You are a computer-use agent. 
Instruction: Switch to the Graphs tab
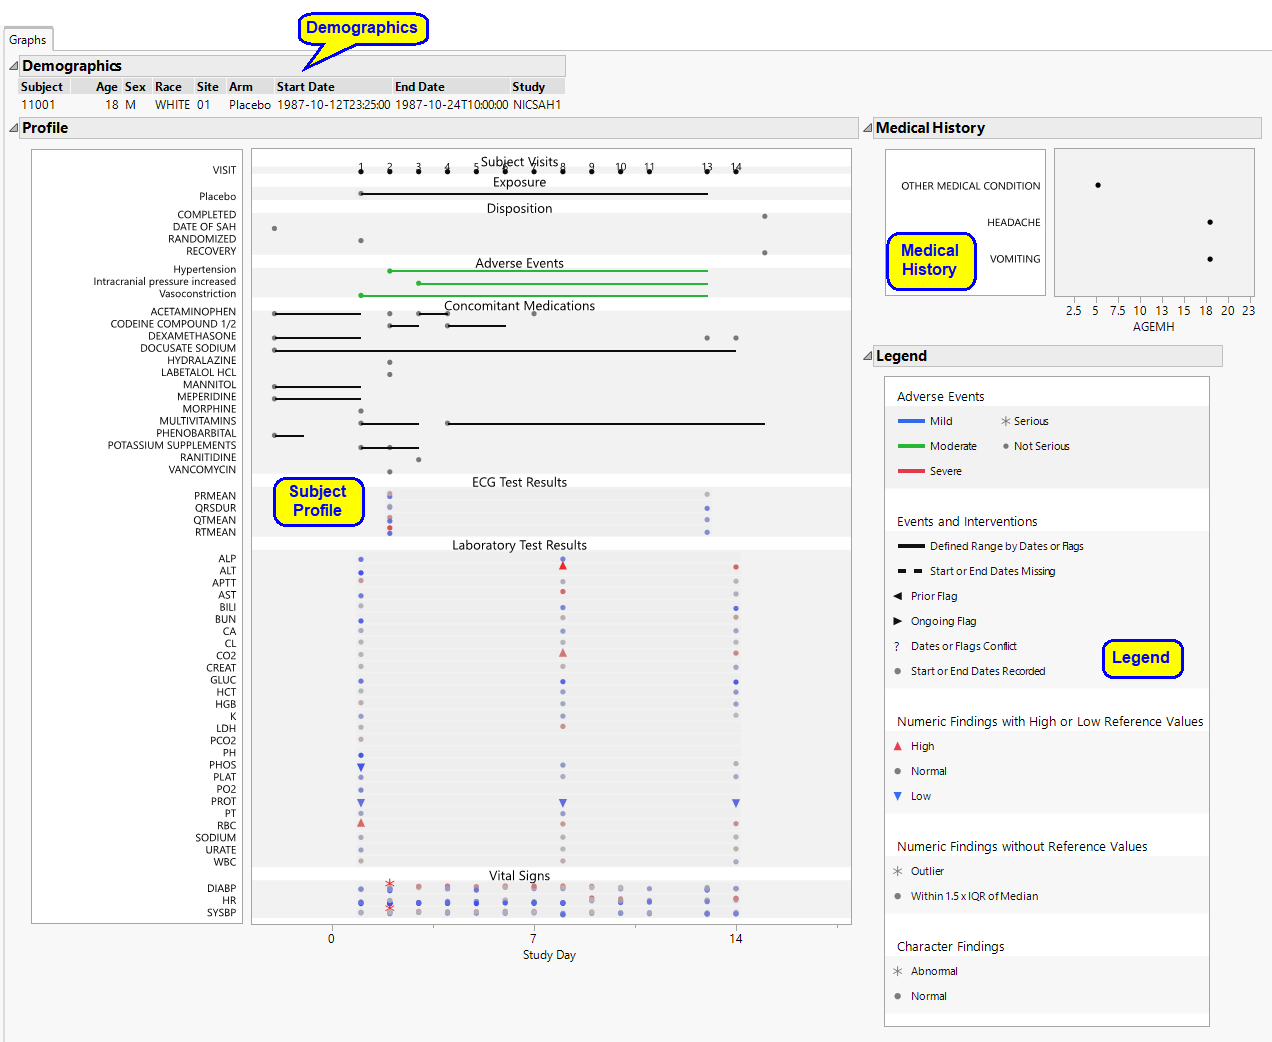(x=28, y=40)
